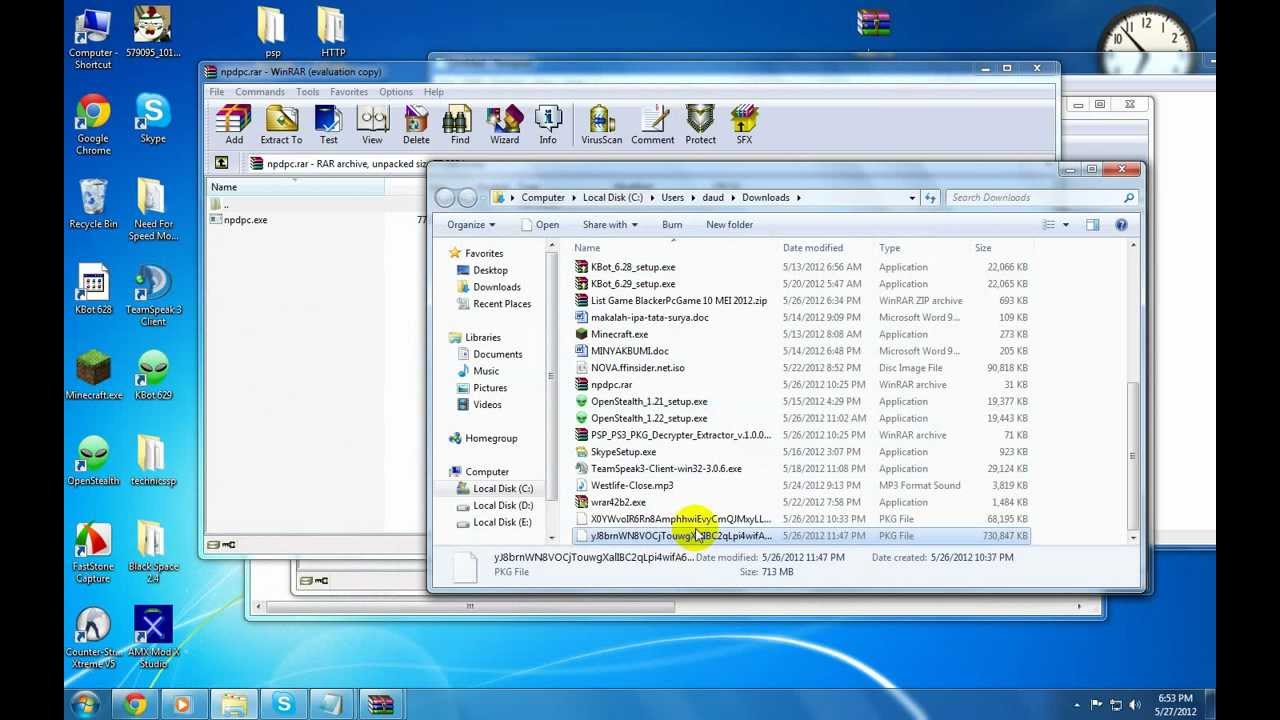
Task: Click the daud breadcrumb in address bar
Action: click(x=713, y=198)
